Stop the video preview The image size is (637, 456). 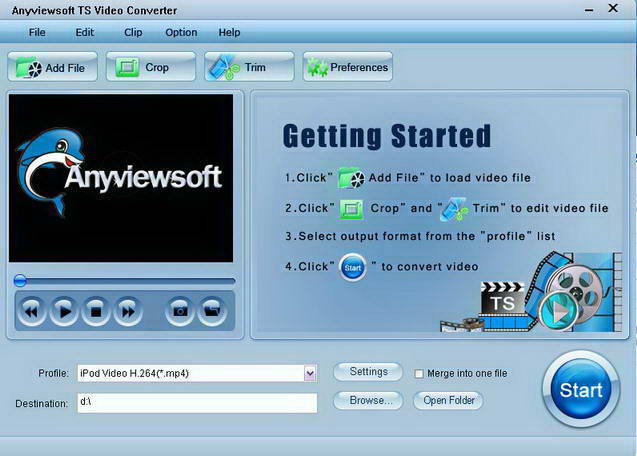96,311
